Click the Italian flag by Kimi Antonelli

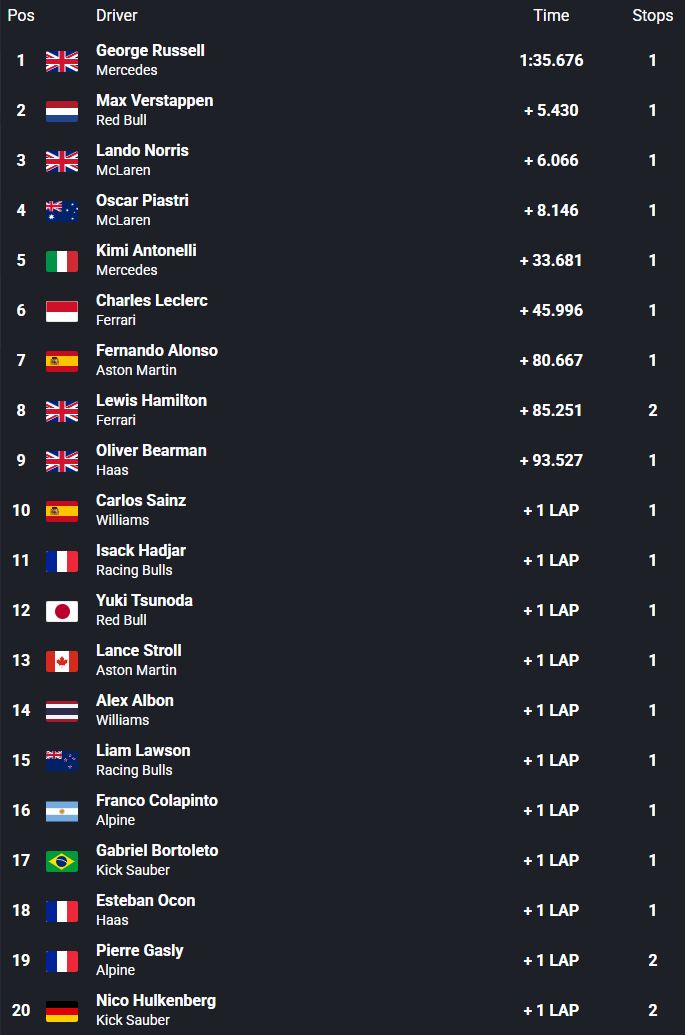tap(62, 261)
